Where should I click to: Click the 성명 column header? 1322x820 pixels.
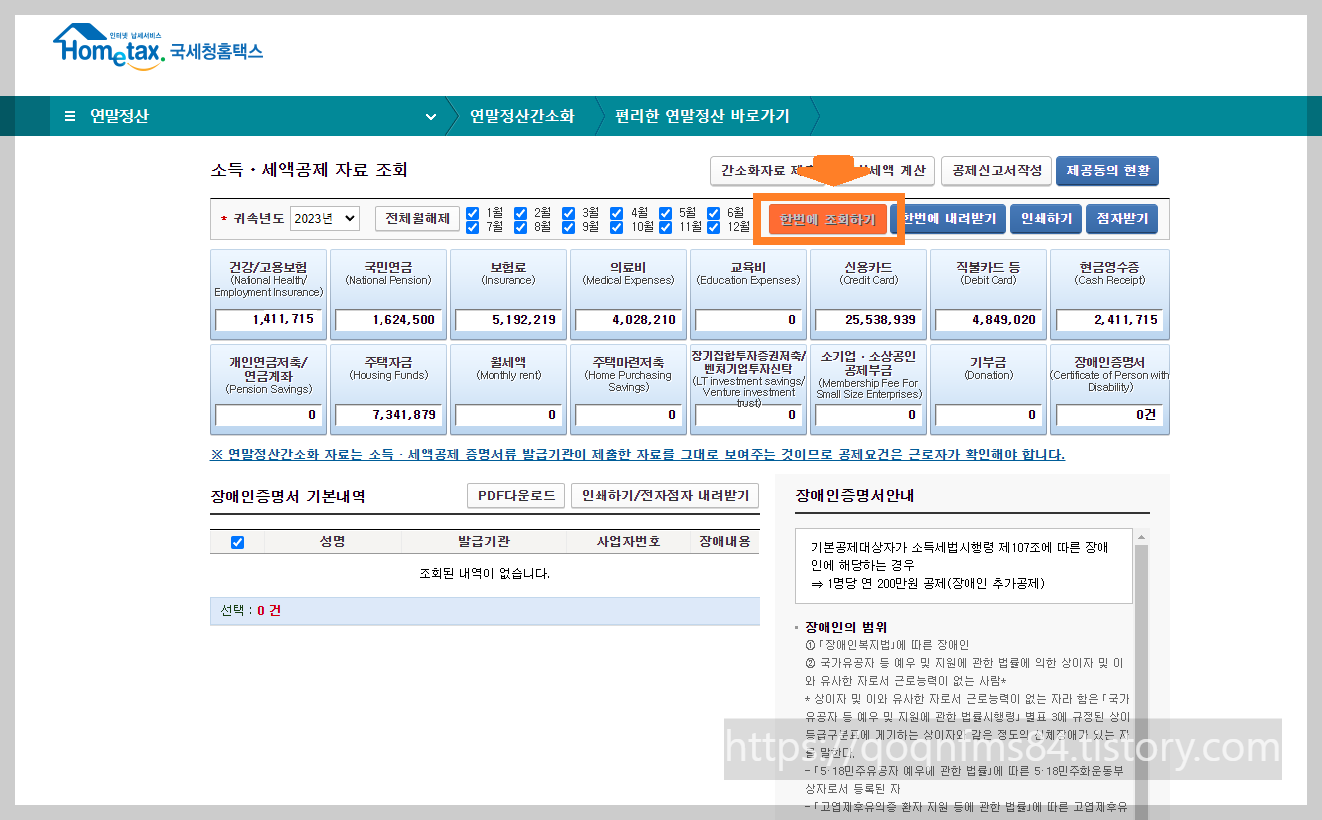click(332, 541)
